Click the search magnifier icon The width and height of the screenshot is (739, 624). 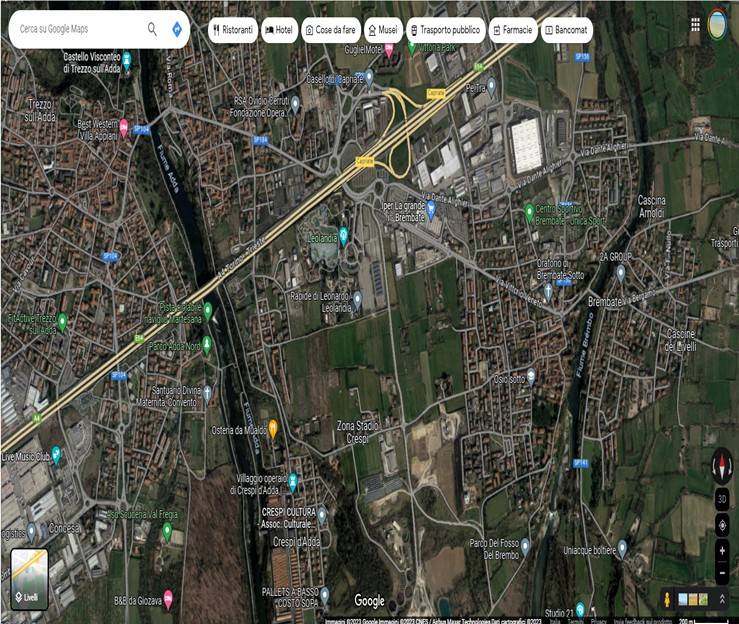pyautogui.click(x=152, y=29)
